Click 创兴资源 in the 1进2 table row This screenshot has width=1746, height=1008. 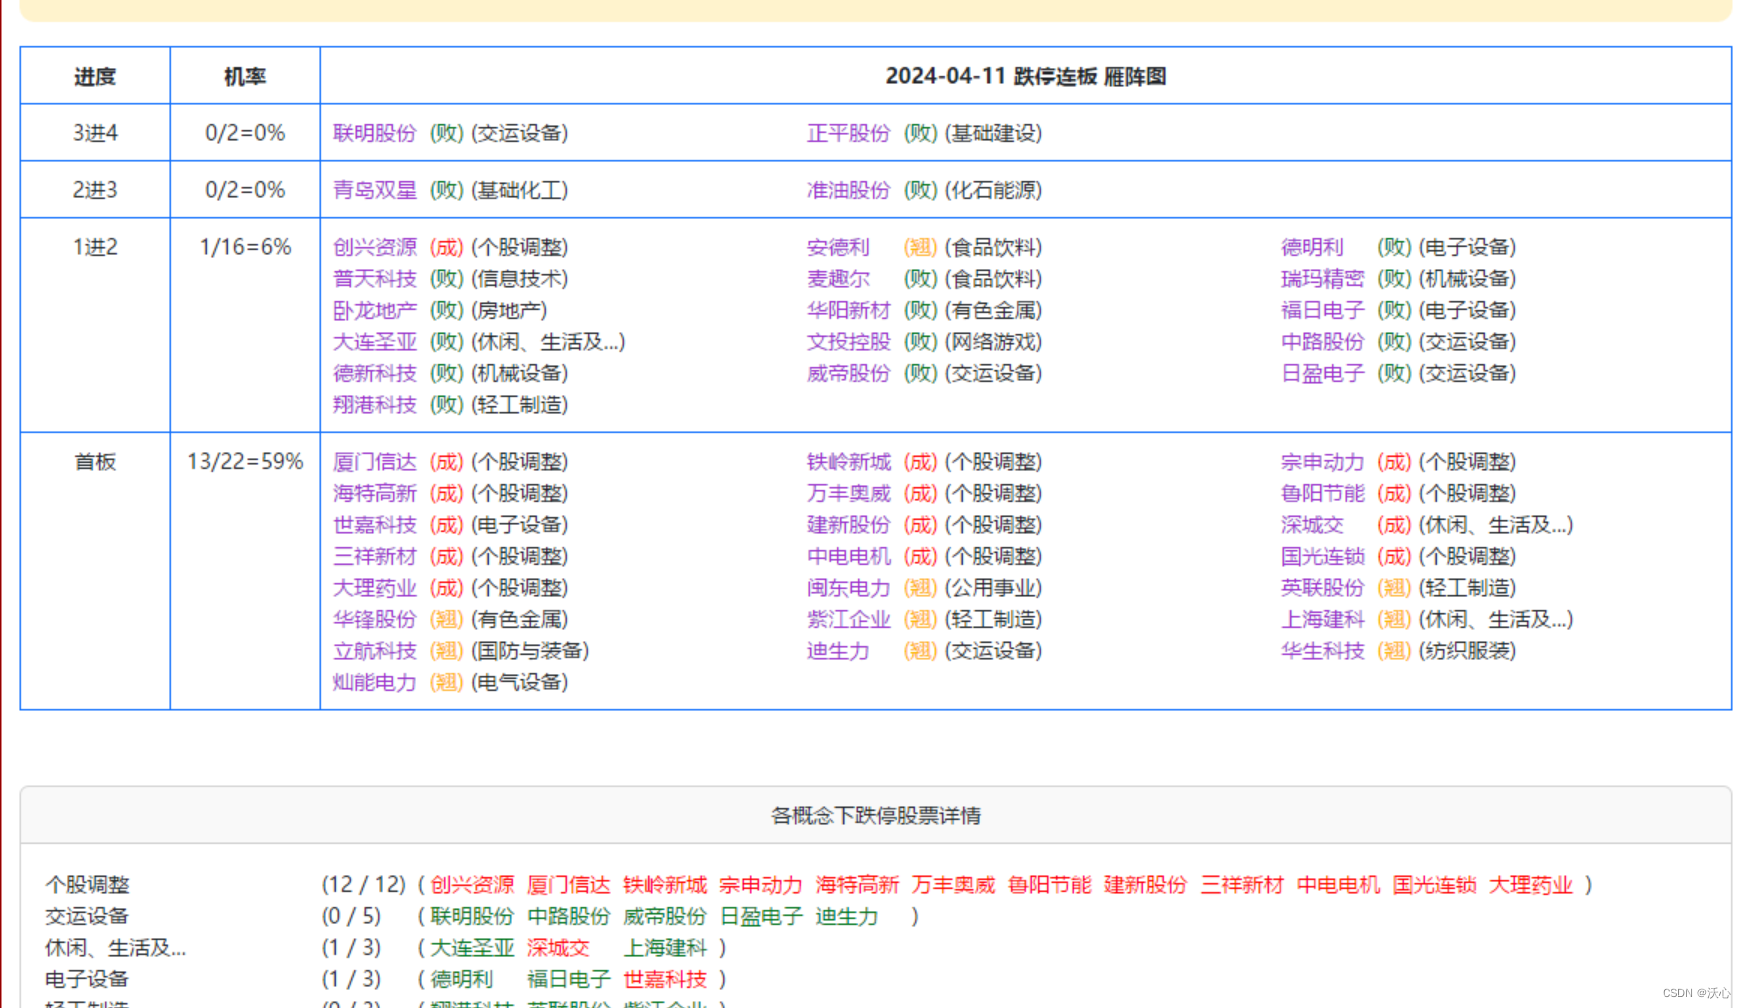(x=375, y=247)
